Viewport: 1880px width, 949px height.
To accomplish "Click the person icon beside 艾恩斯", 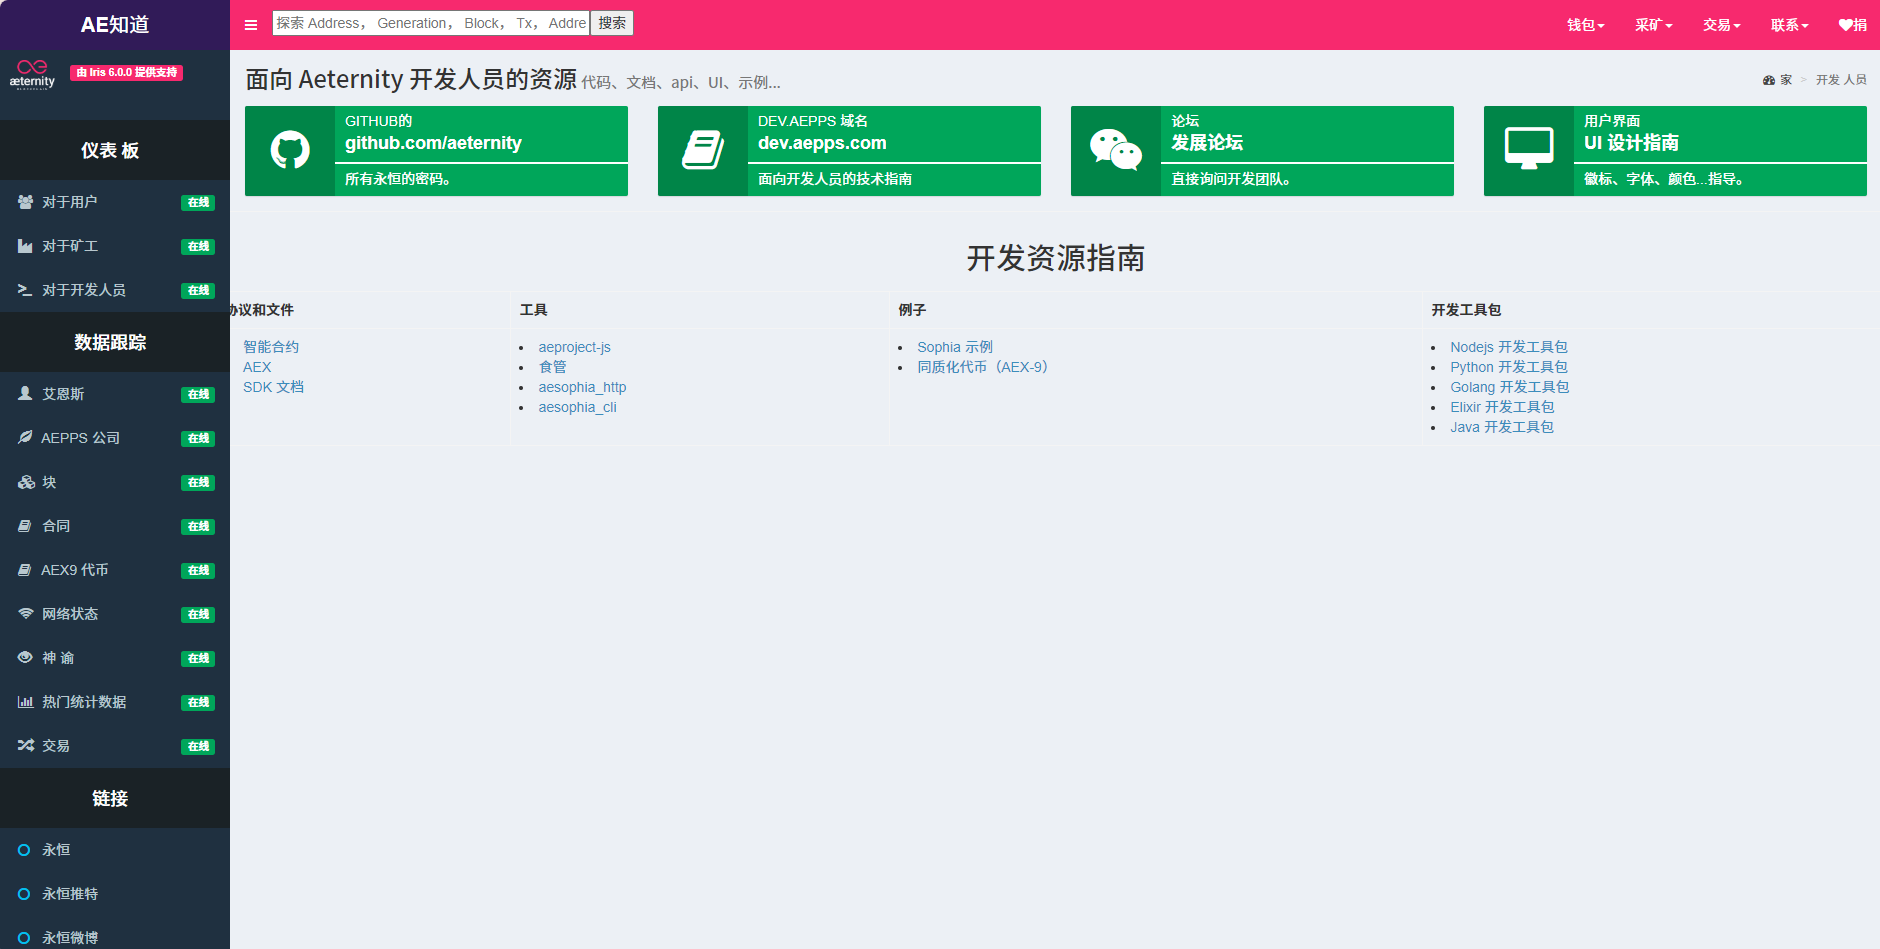I will click(25, 394).
